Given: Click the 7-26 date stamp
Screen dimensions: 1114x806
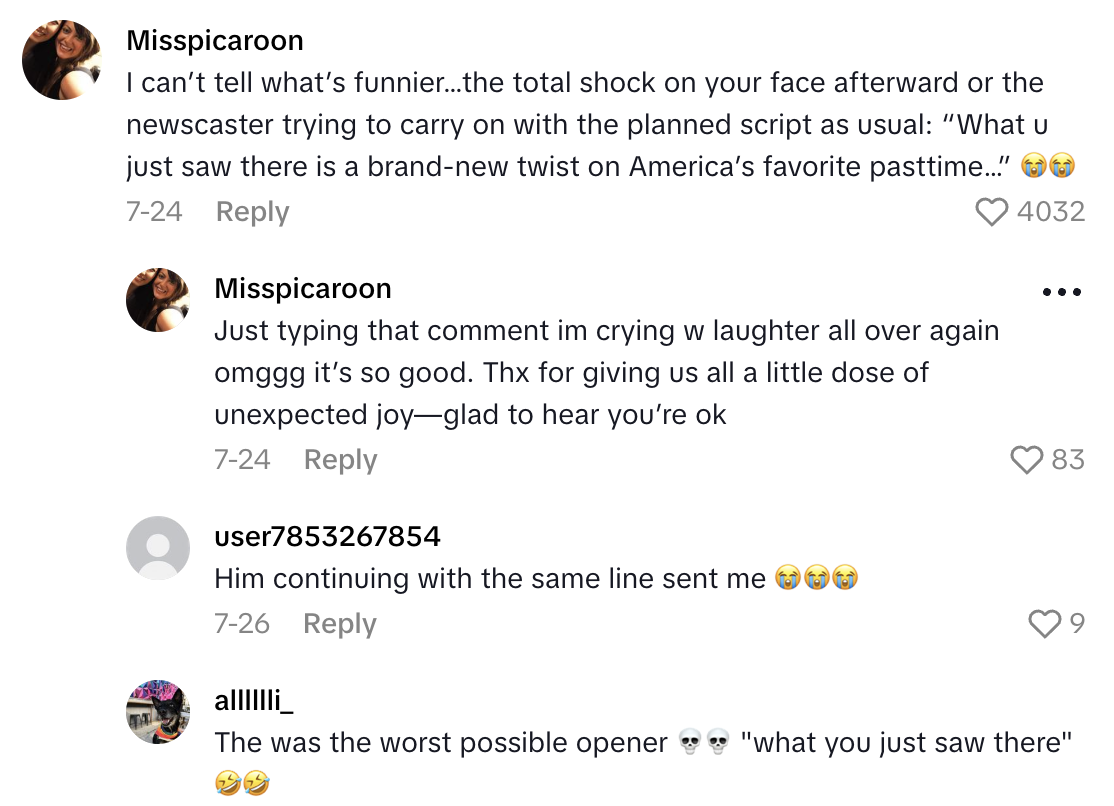Looking at the screenshot, I should coord(242,624).
